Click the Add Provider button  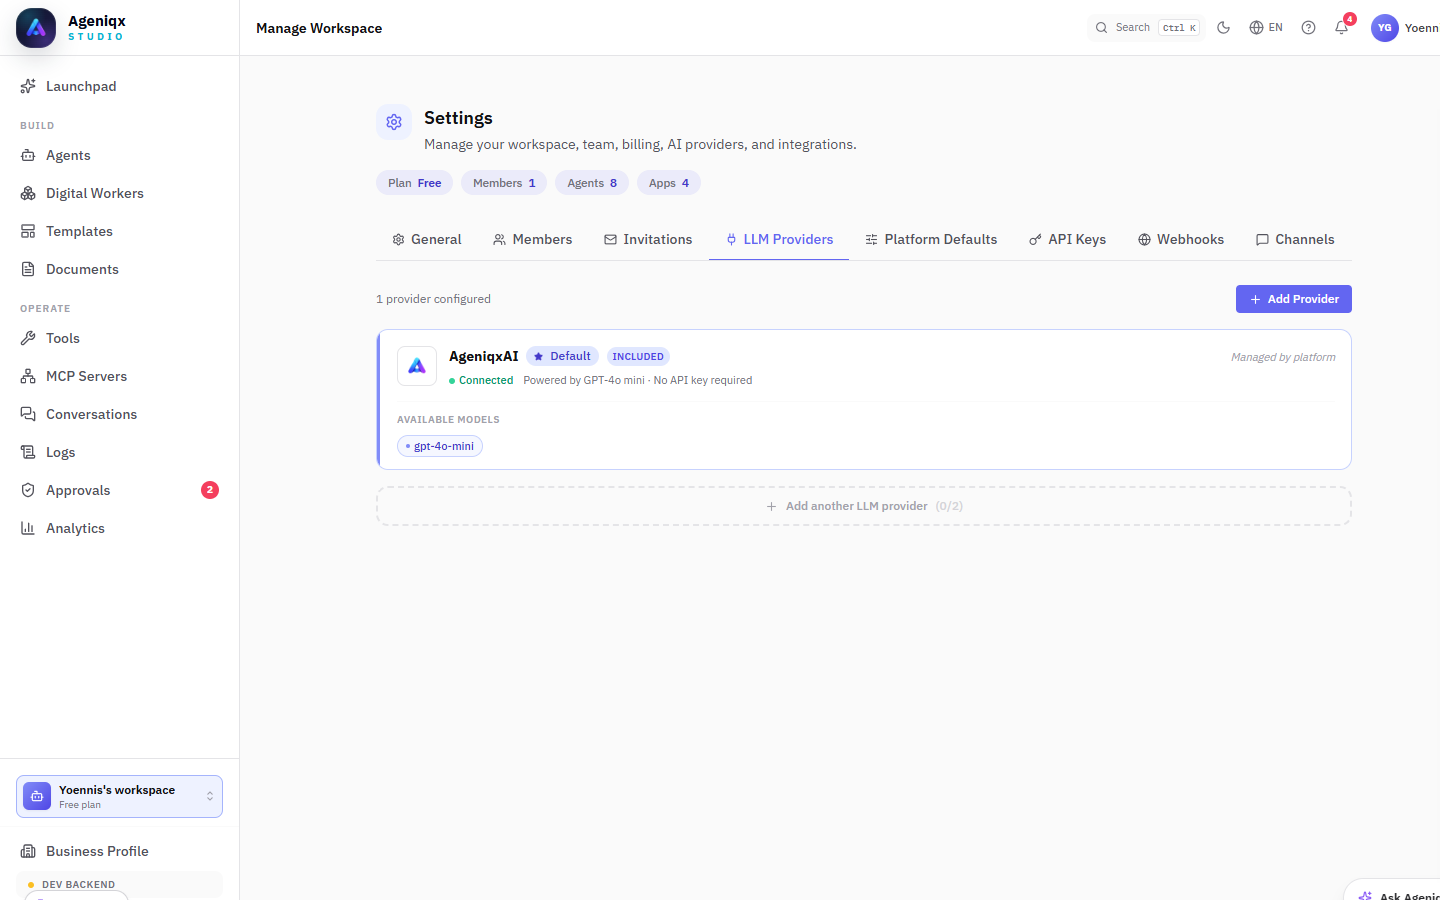1294,299
